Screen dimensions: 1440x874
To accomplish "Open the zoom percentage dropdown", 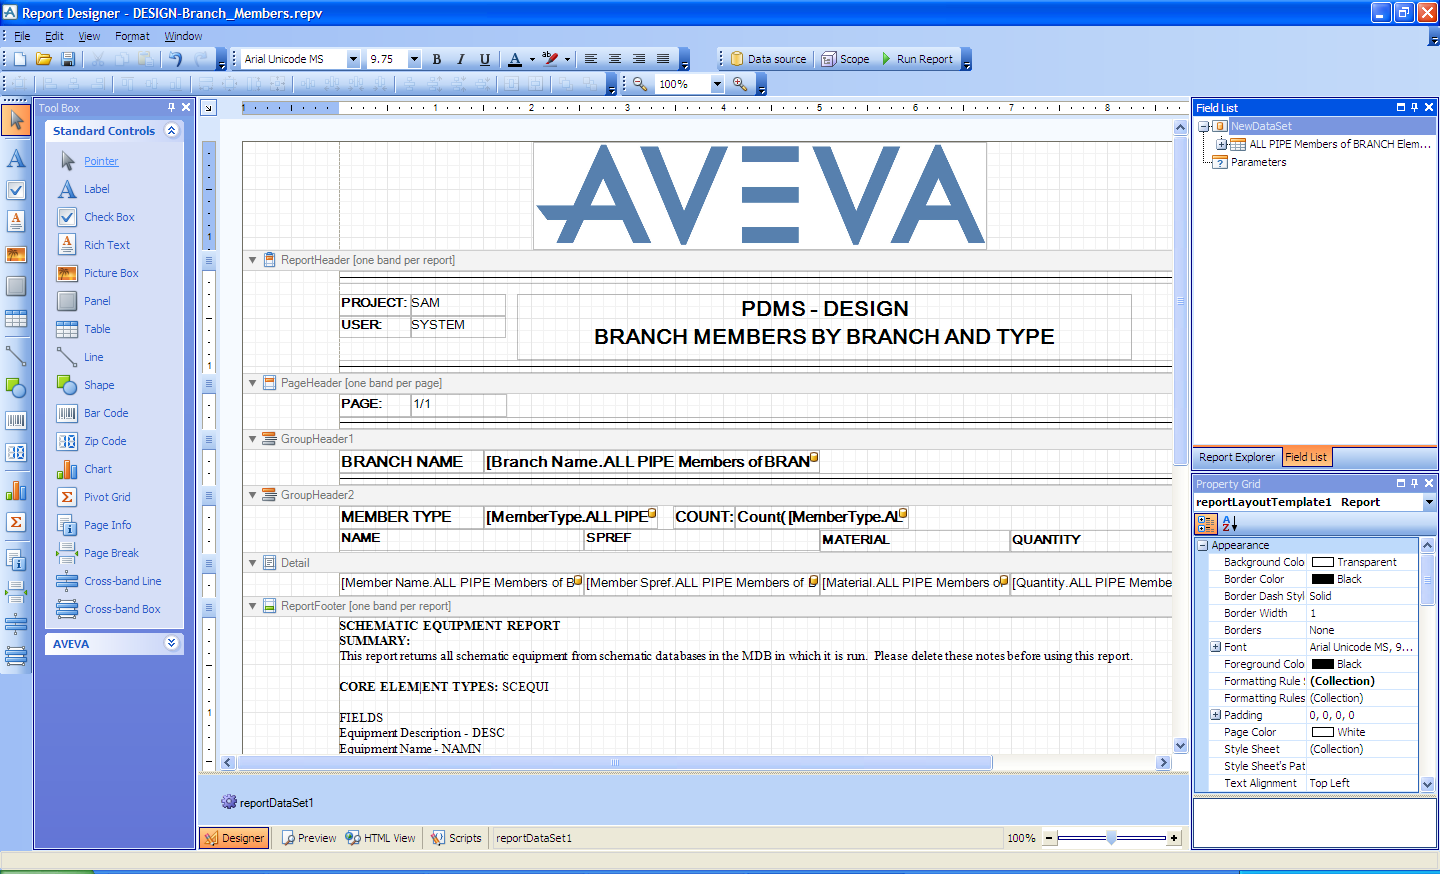I will 717,84.
